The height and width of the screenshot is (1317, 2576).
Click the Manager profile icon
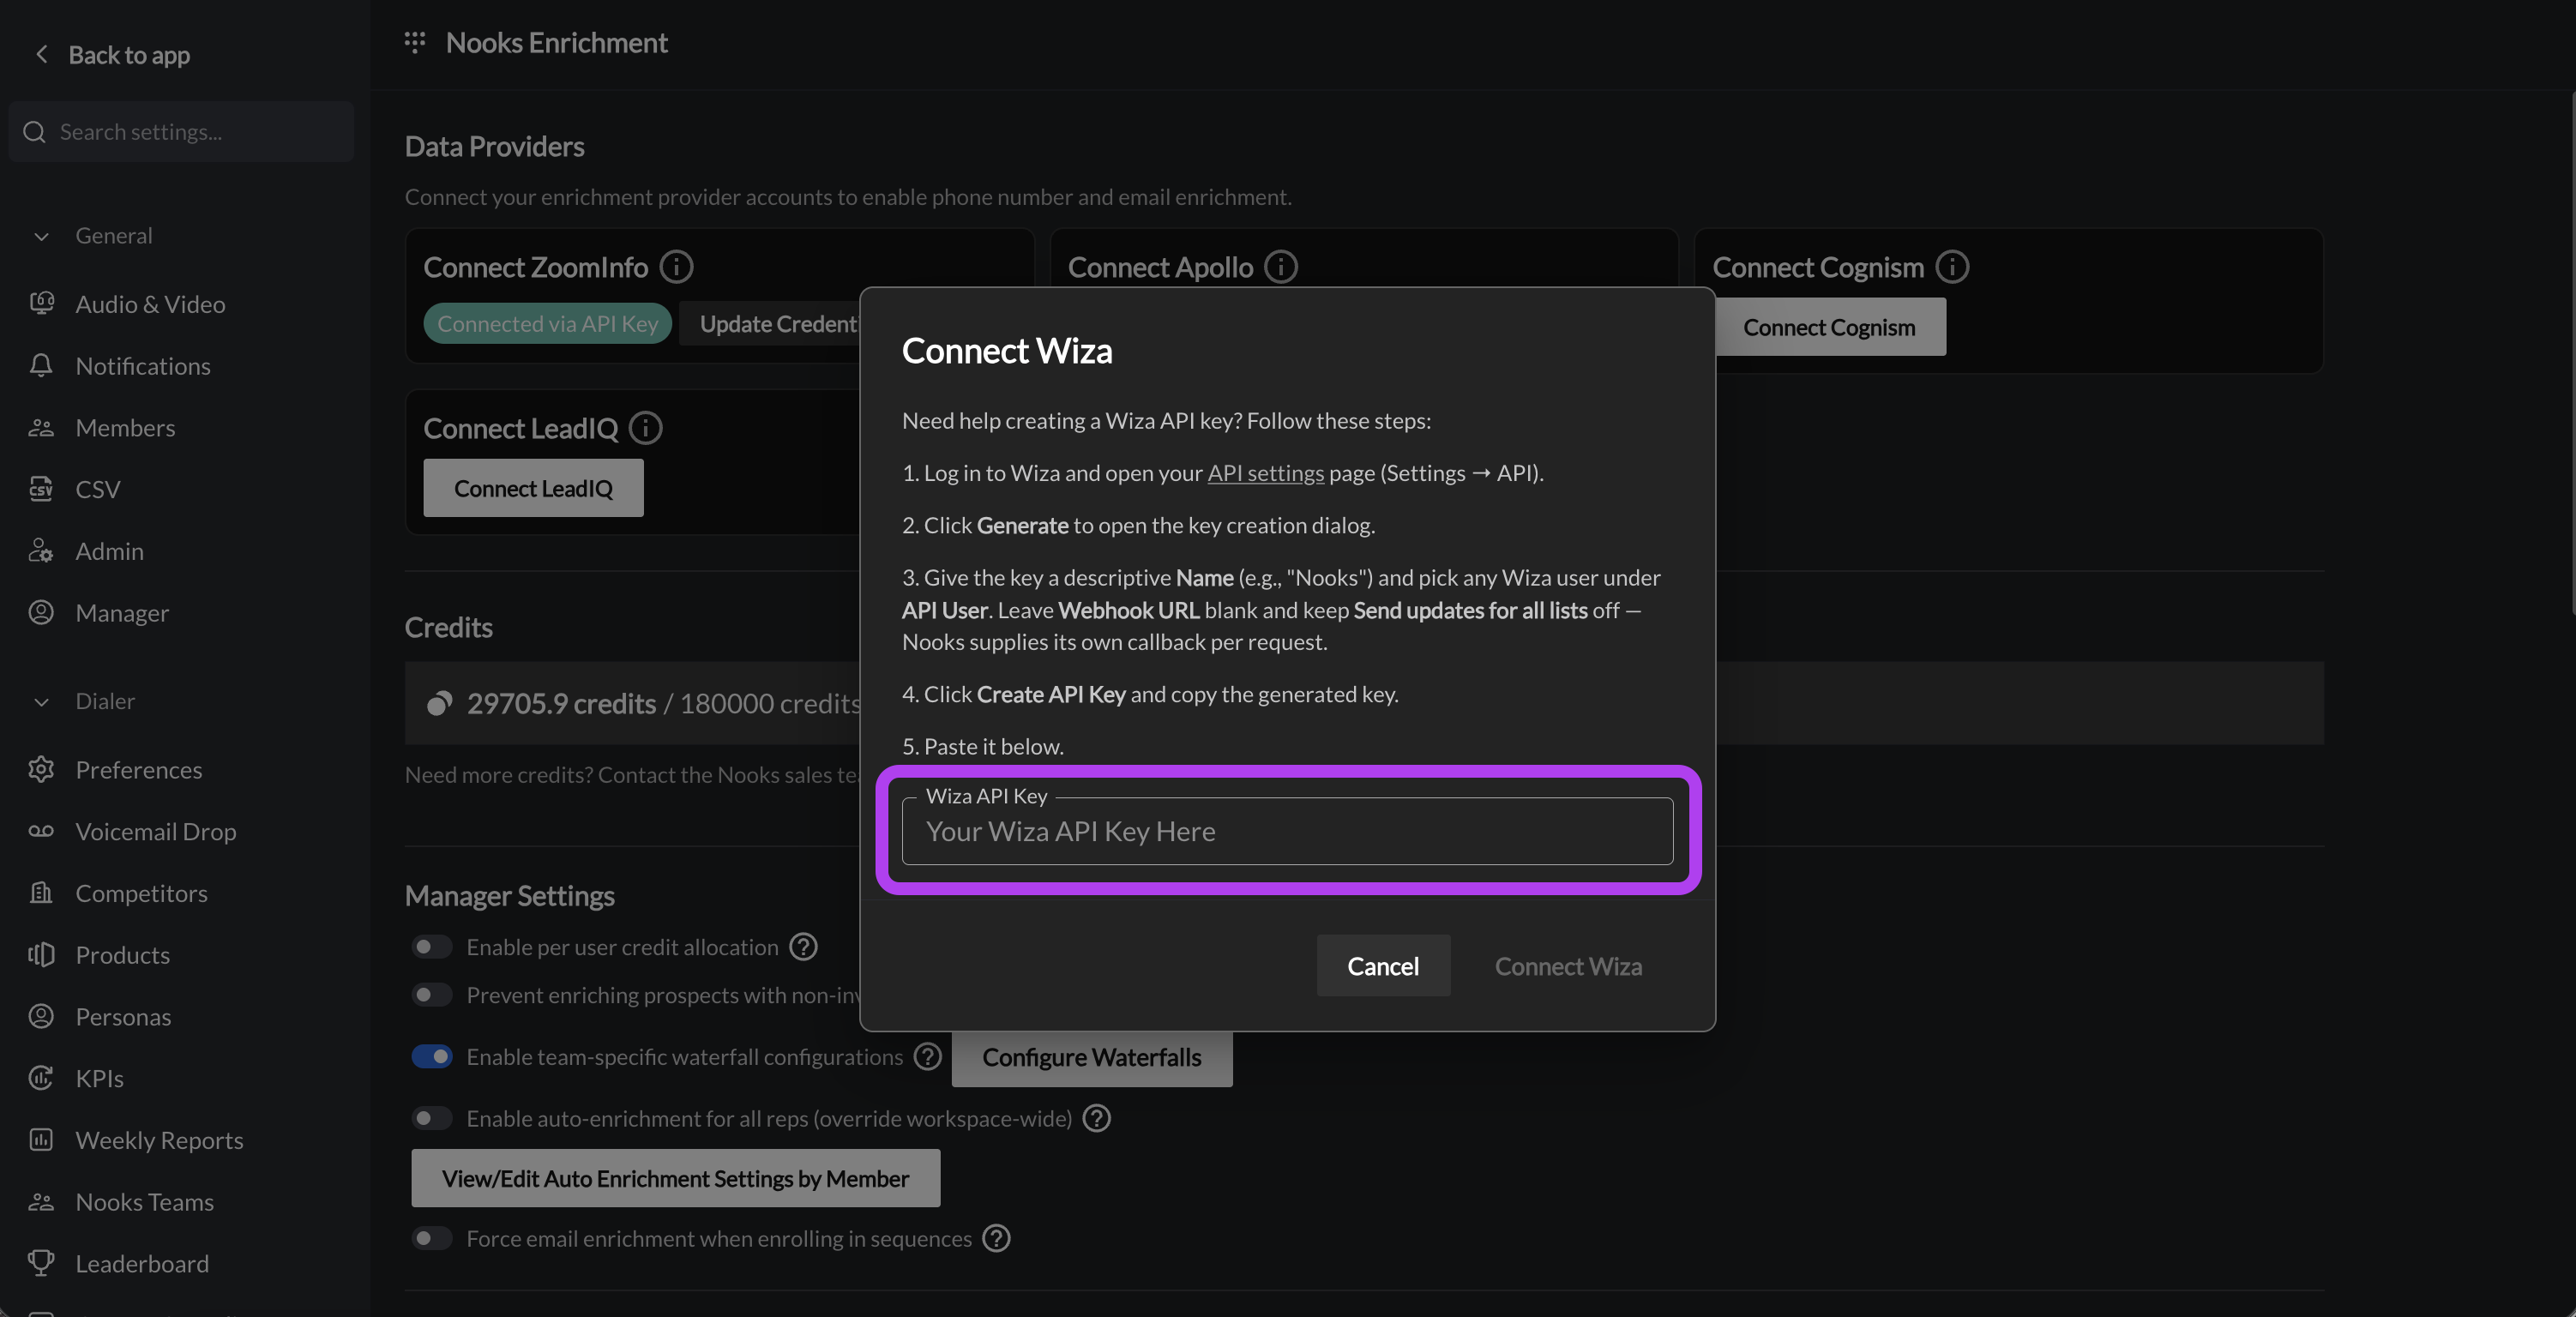pos(41,612)
